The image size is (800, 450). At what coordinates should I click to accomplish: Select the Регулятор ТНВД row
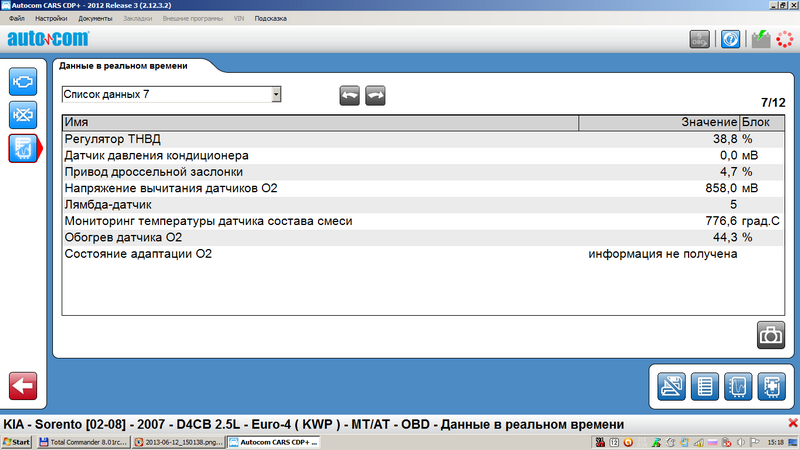pos(423,139)
